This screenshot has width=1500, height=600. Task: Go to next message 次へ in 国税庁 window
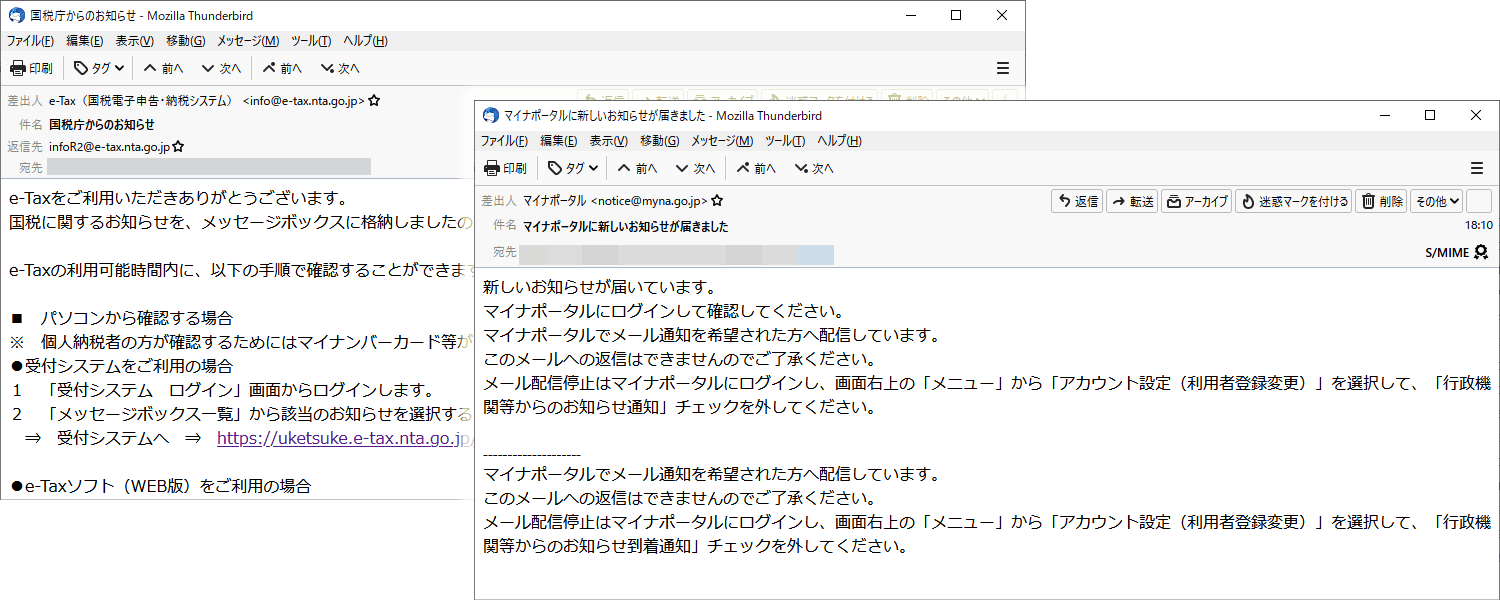pyautogui.click(x=221, y=68)
